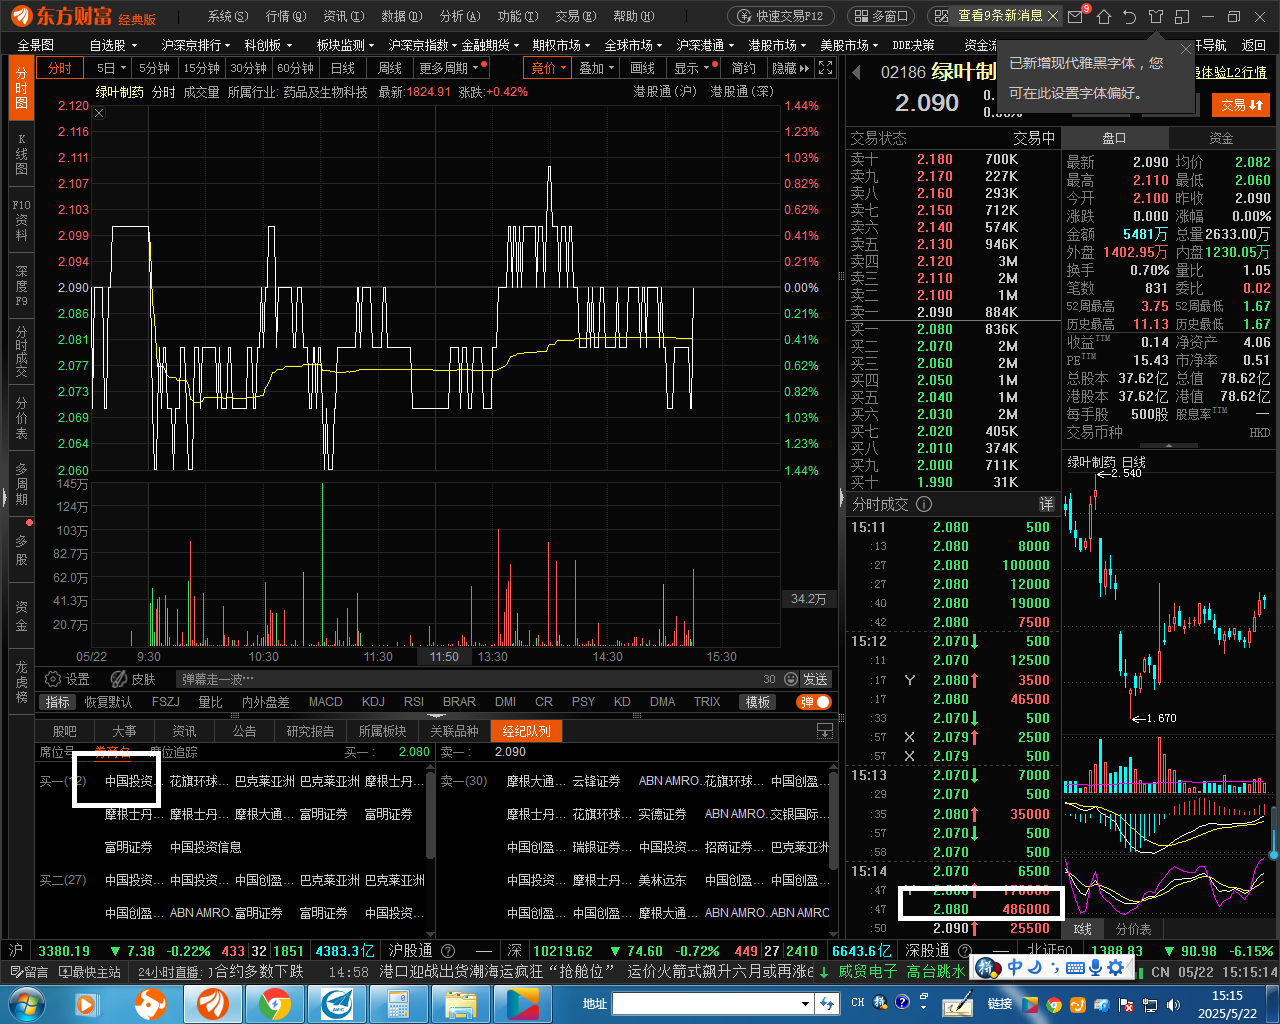The height and width of the screenshot is (1024, 1280).
Task: Expand 港股市场 dropdown
Action: [x=778, y=45]
